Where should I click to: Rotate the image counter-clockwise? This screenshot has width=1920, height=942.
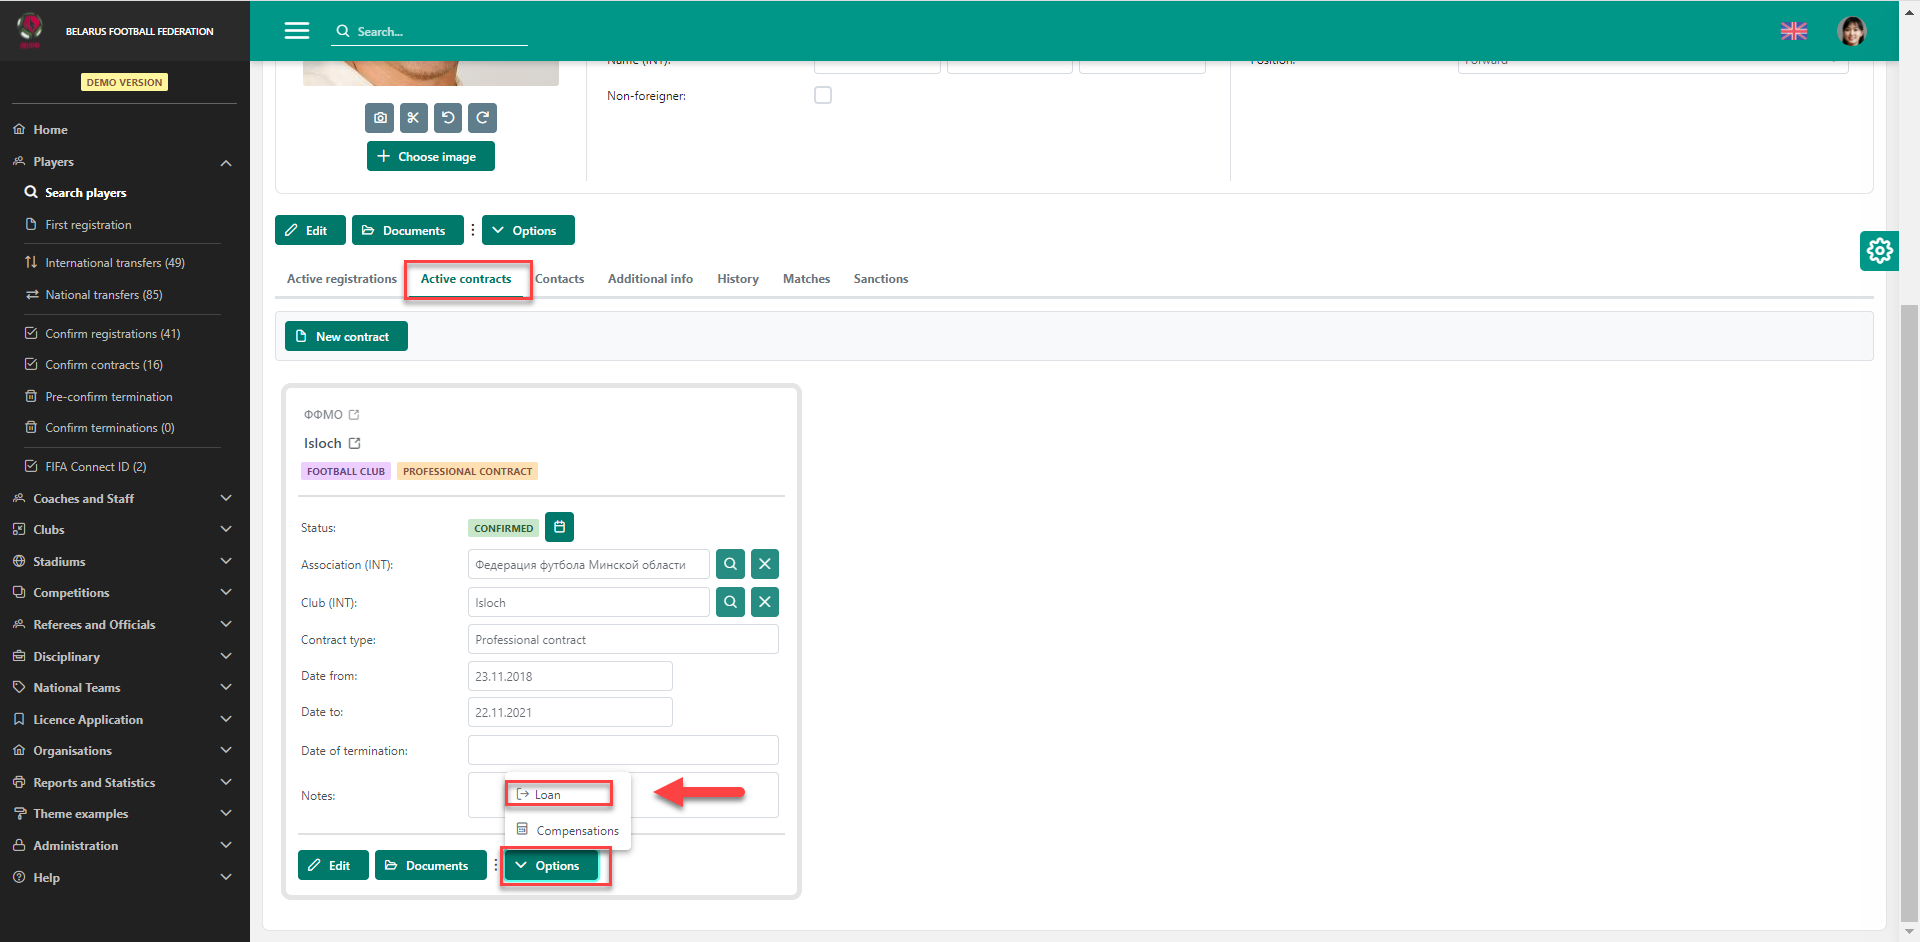[448, 118]
